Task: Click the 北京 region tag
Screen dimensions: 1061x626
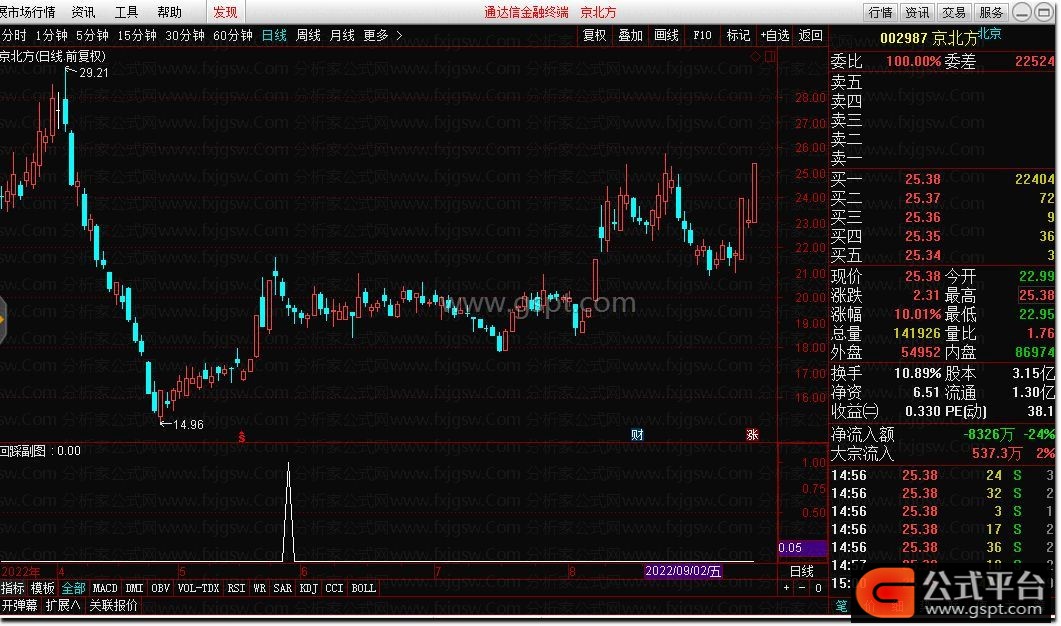Action: pos(990,33)
